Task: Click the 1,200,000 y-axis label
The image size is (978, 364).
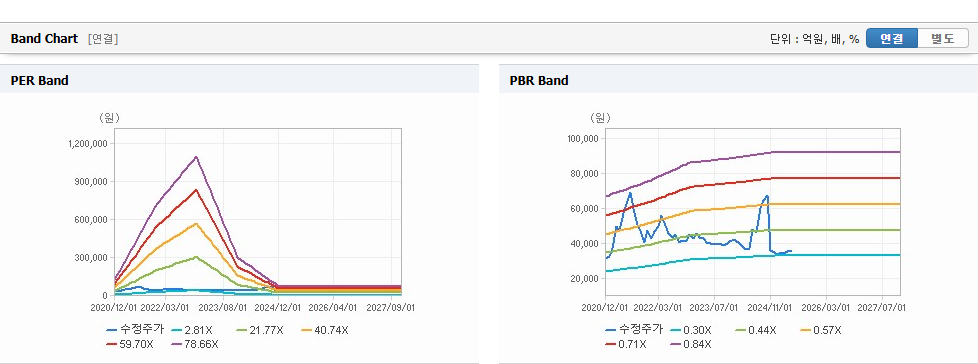Action: (x=89, y=144)
